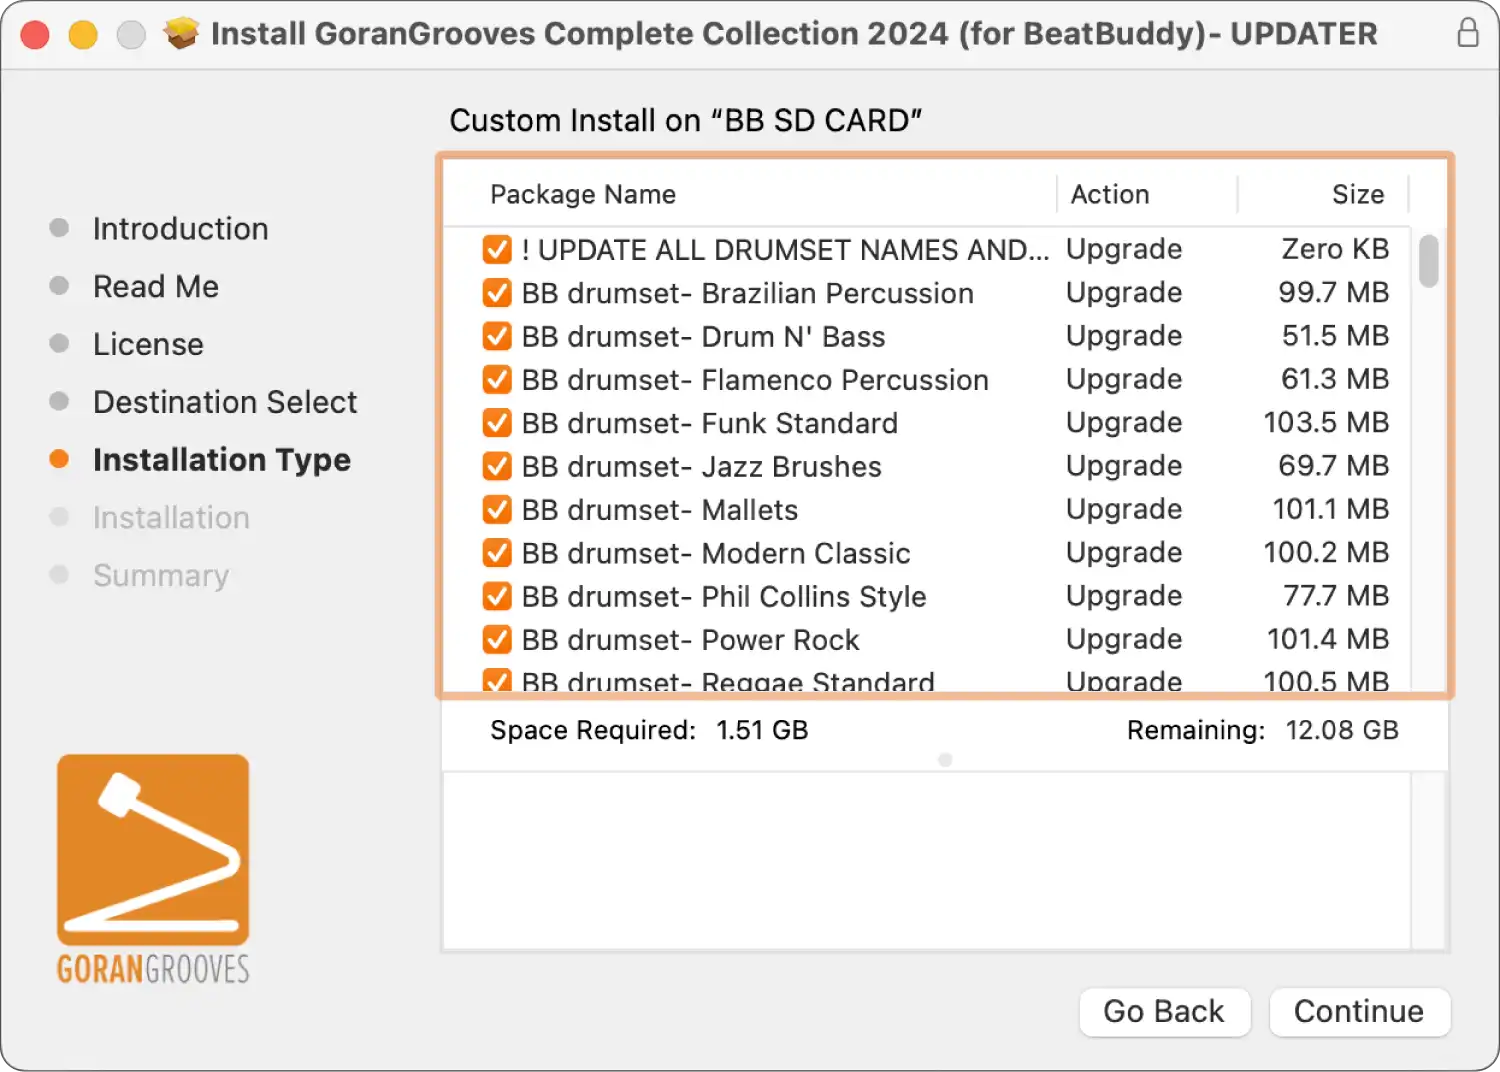The image size is (1500, 1072).
Task: Click the Package Name column header
Action: [x=583, y=194]
